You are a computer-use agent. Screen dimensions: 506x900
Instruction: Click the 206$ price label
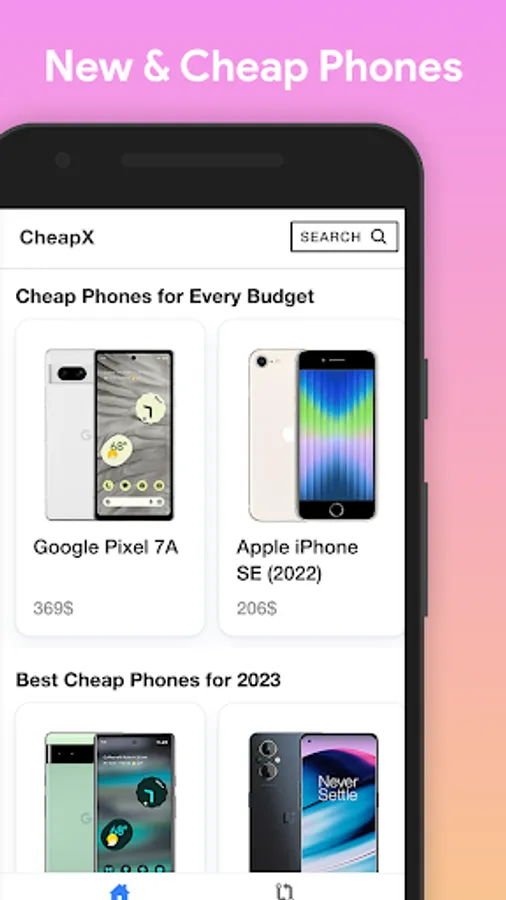(x=256, y=608)
